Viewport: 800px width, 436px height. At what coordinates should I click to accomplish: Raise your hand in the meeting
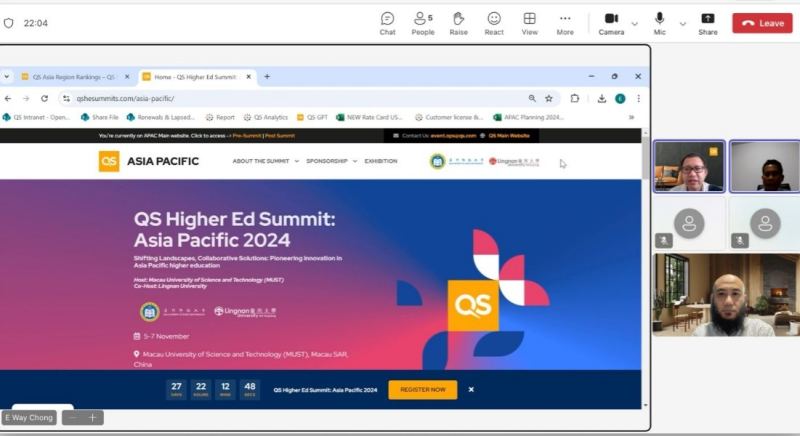(x=458, y=23)
